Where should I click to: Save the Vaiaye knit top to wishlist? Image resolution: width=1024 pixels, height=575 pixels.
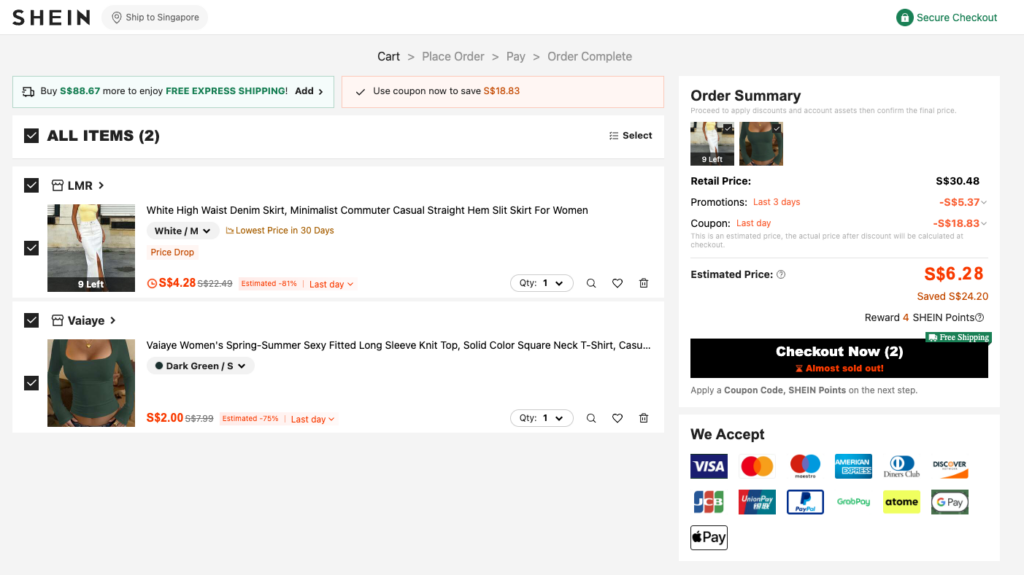(617, 418)
